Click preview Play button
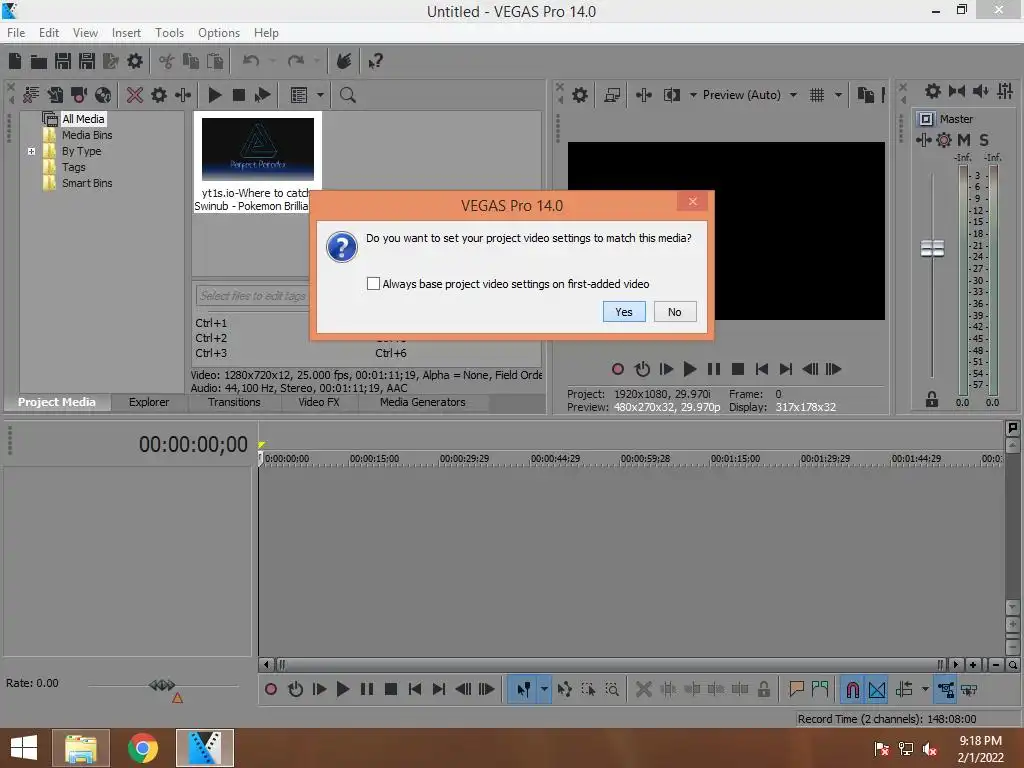 click(690, 370)
